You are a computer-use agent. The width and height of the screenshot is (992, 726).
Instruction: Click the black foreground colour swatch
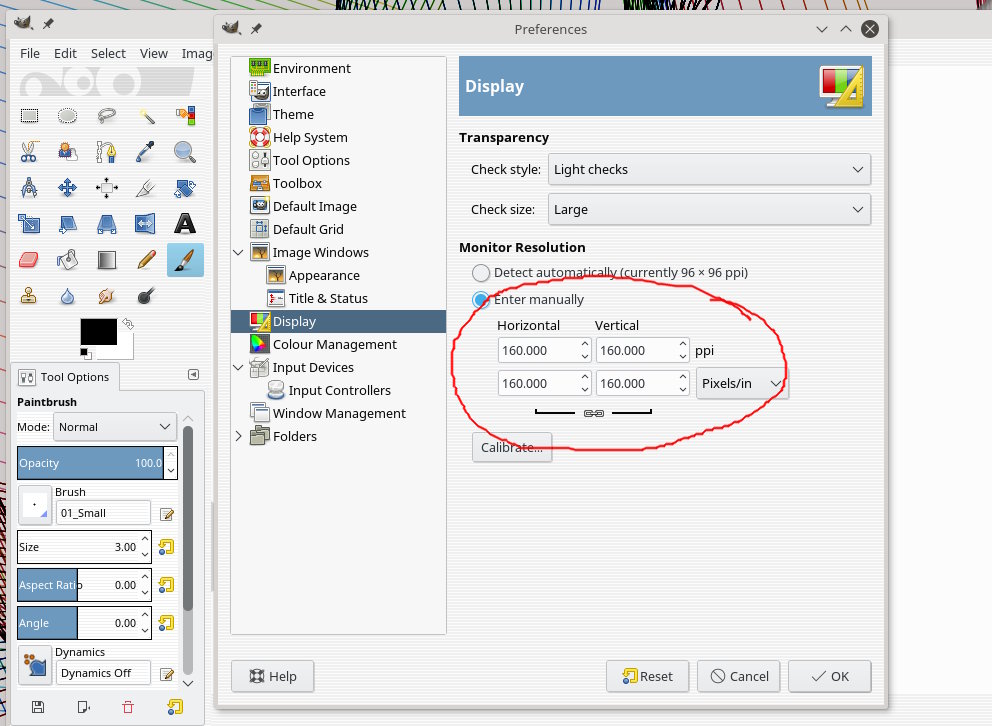click(x=98, y=331)
